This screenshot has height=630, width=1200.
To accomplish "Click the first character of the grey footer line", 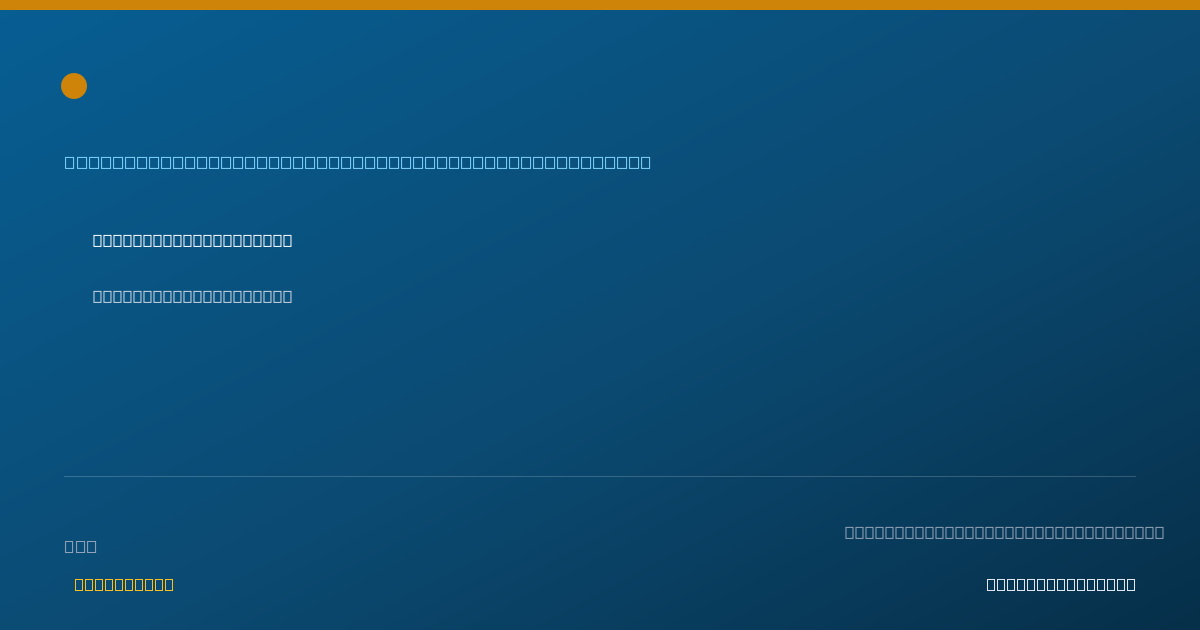I will coord(850,532).
